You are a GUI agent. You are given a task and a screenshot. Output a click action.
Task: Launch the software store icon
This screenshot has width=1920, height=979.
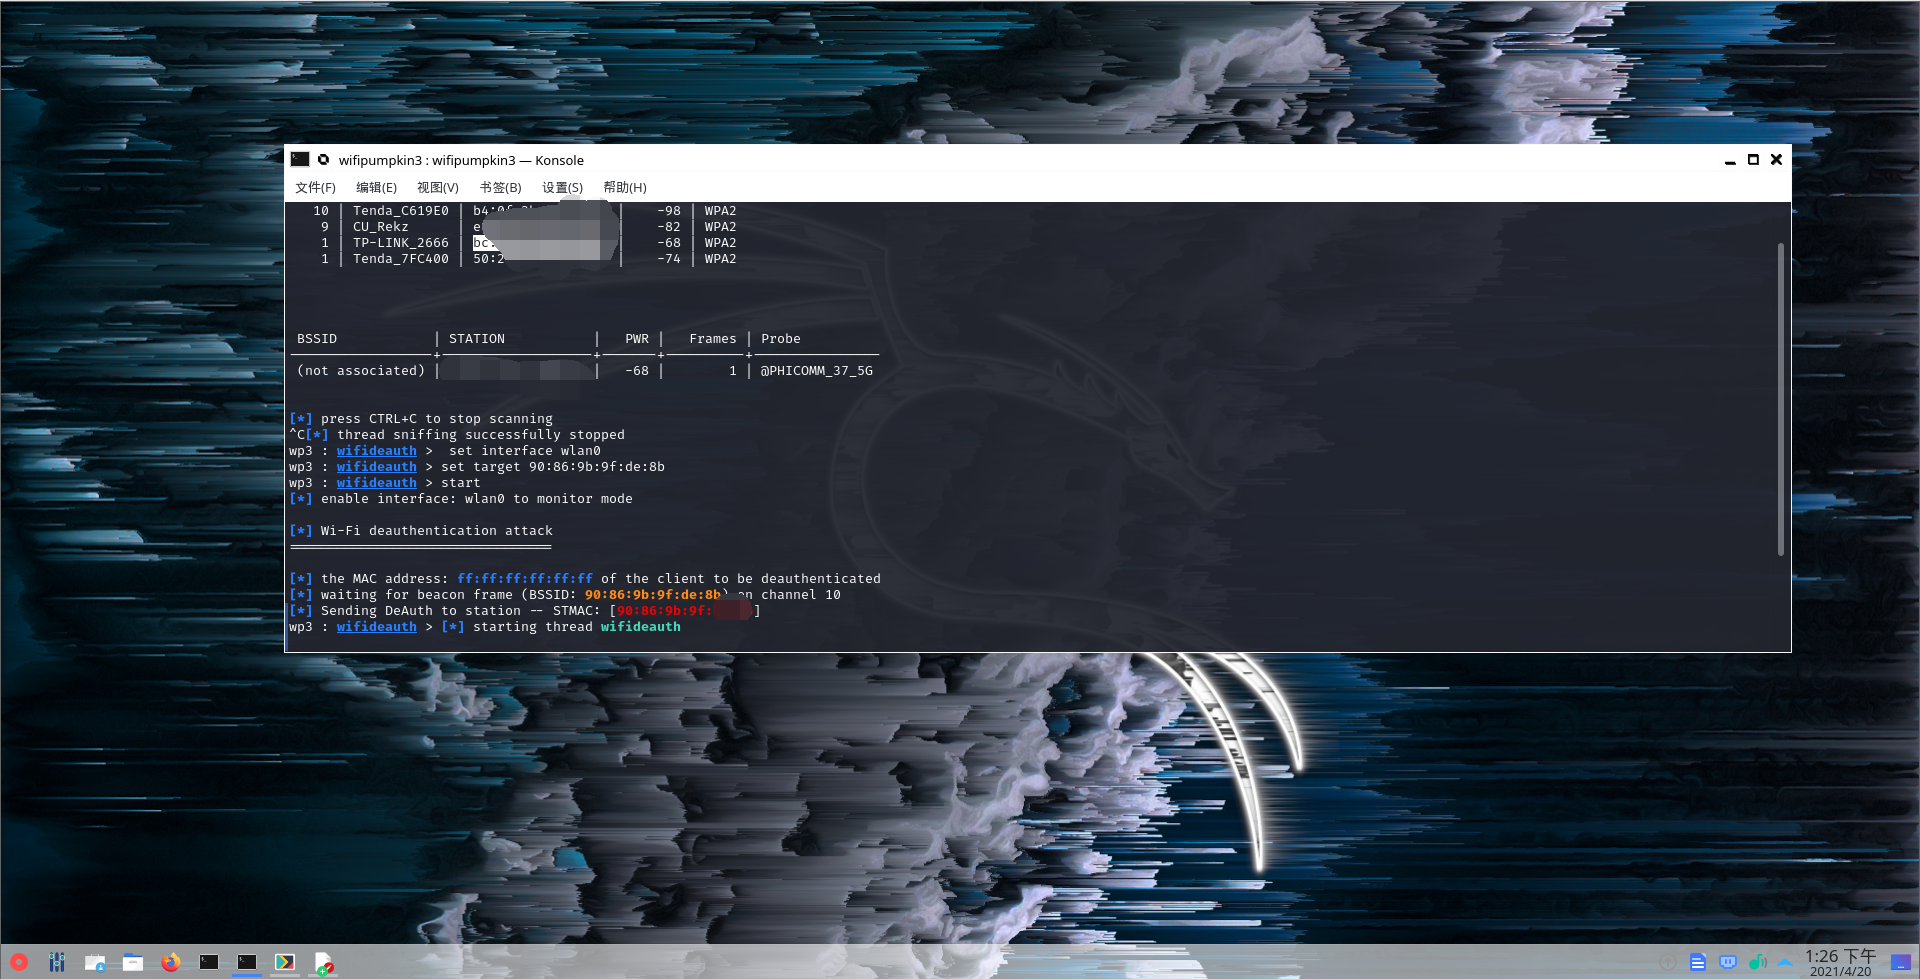coord(95,962)
